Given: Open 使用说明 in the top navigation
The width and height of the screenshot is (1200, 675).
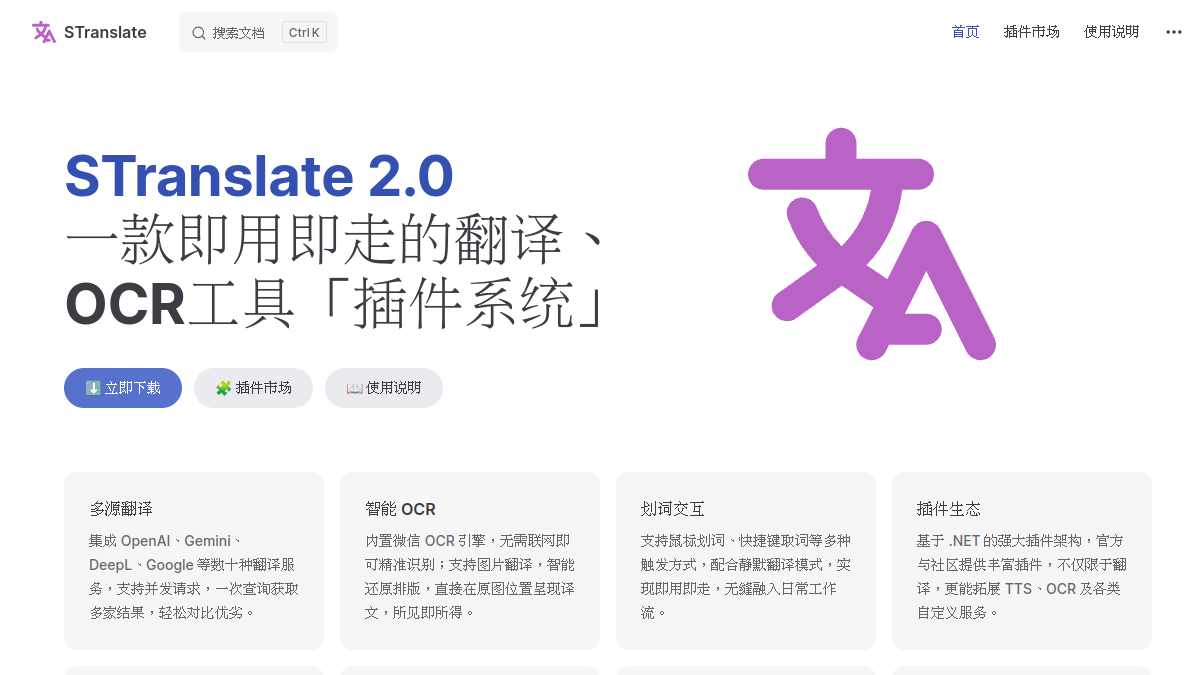Looking at the screenshot, I should coord(1111,32).
